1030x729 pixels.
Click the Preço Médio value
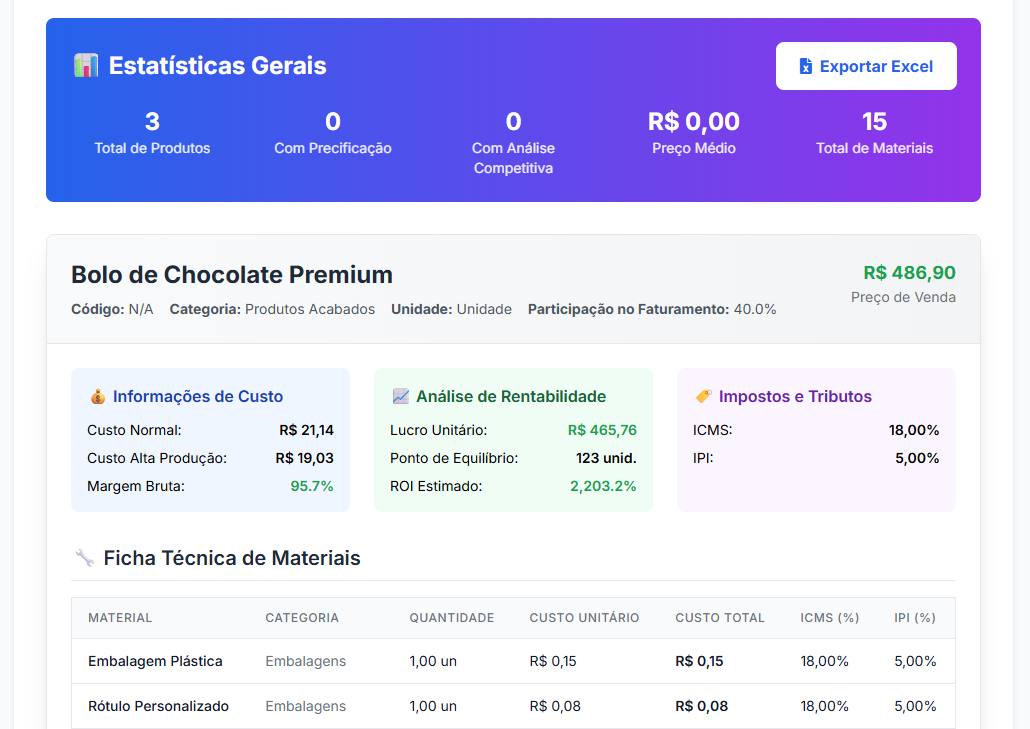(694, 122)
